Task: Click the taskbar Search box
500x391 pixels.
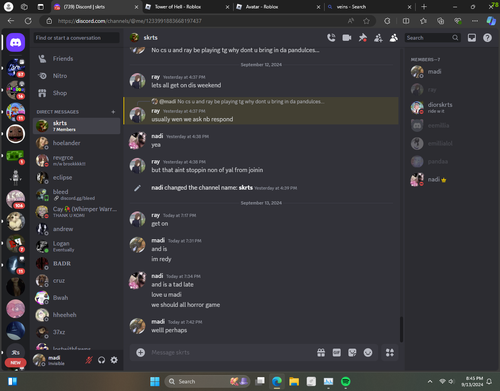Action: point(207,381)
